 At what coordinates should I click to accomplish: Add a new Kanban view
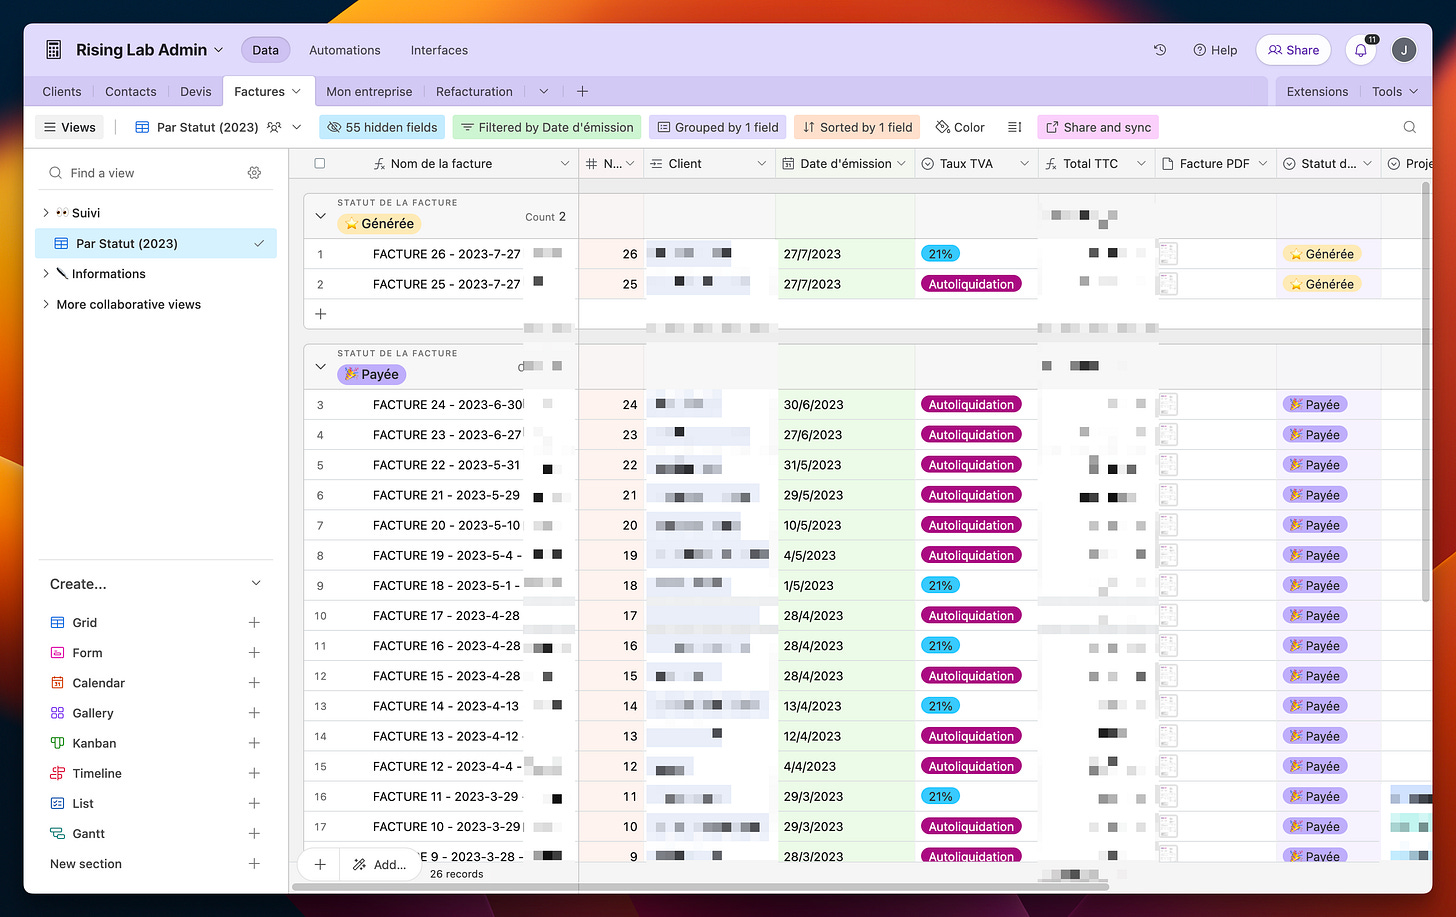[x=254, y=743]
